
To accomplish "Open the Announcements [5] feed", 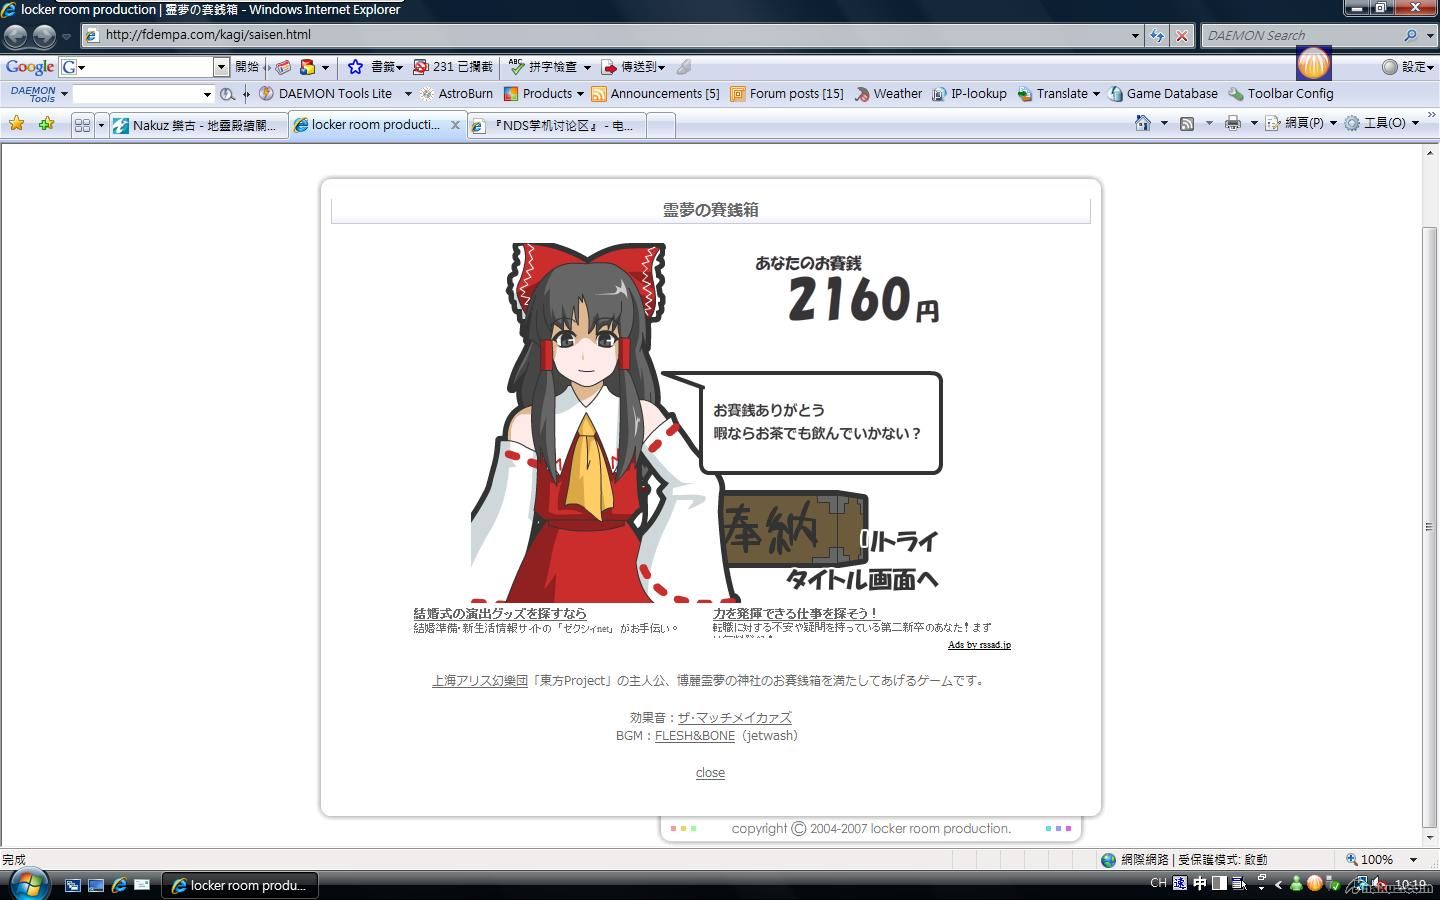I will [x=655, y=94].
